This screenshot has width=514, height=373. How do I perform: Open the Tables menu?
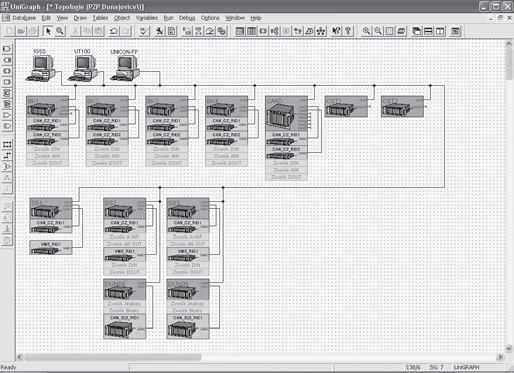click(x=100, y=18)
